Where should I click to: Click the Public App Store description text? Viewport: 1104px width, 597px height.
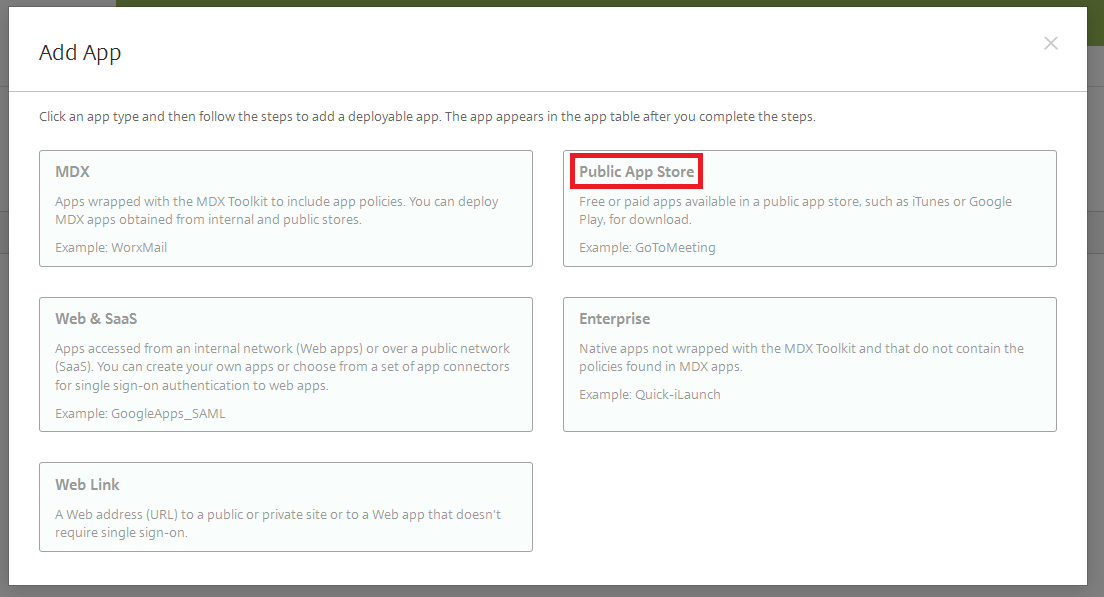[795, 210]
